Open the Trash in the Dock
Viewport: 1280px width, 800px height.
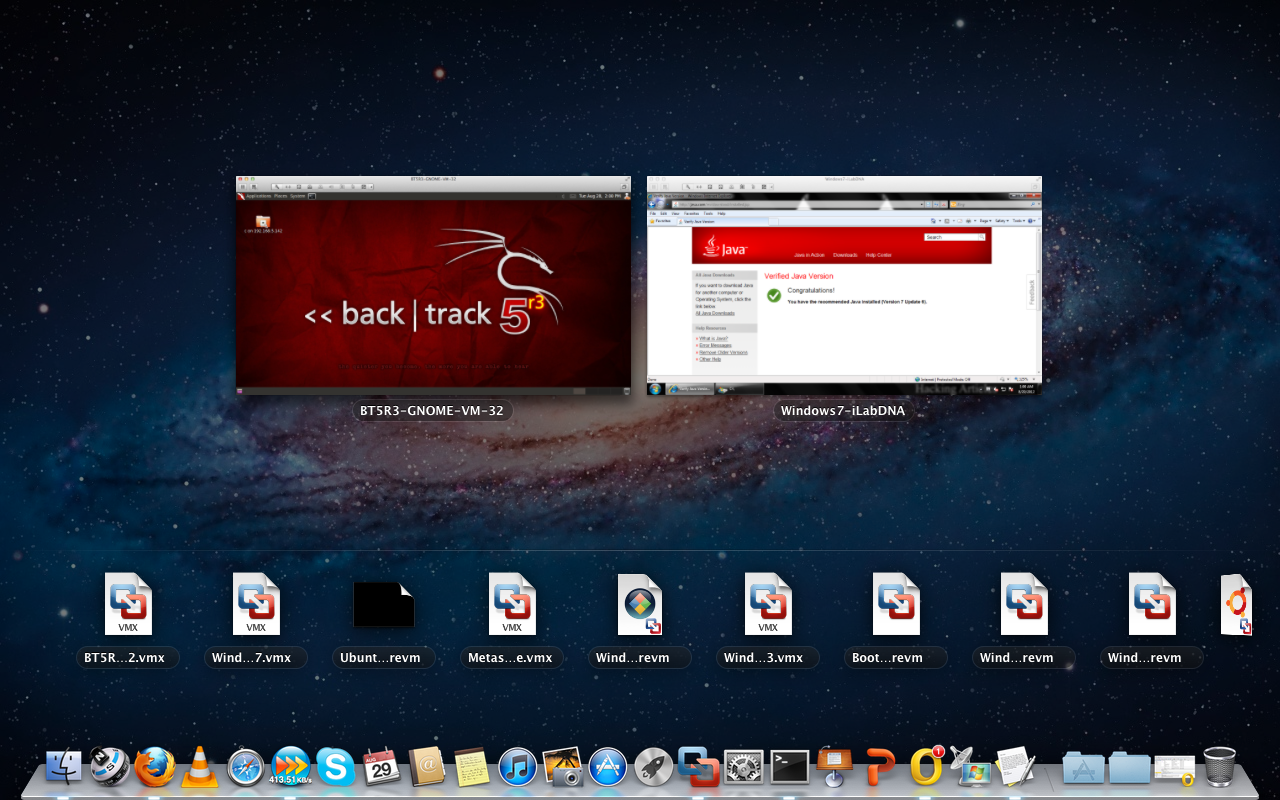(x=1220, y=768)
